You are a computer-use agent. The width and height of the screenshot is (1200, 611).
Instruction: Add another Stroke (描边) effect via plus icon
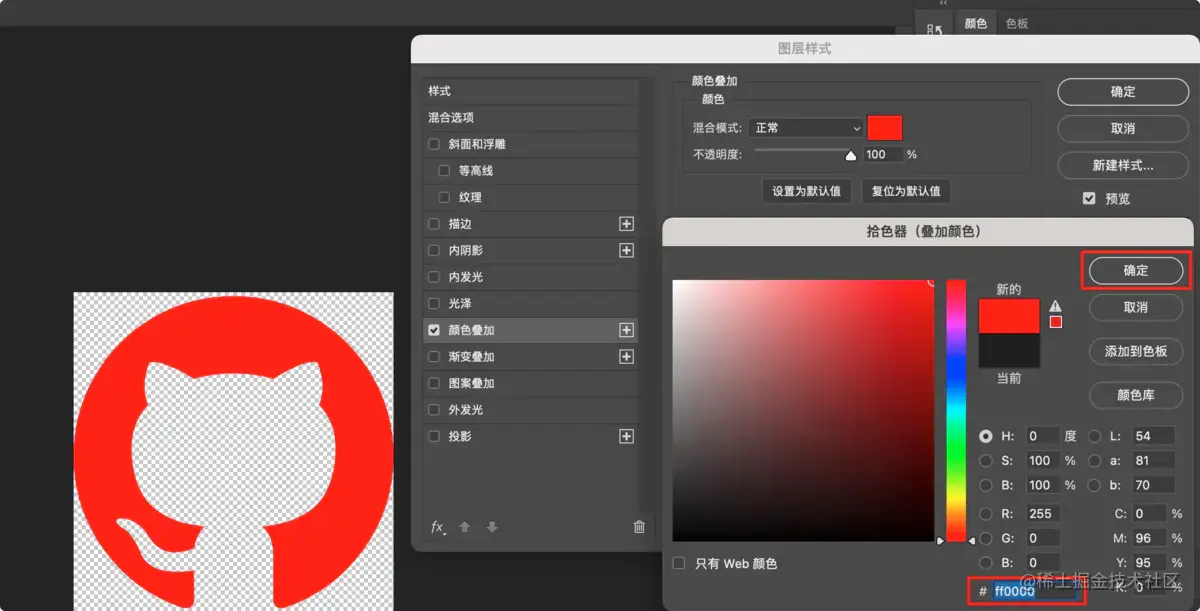(626, 224)
